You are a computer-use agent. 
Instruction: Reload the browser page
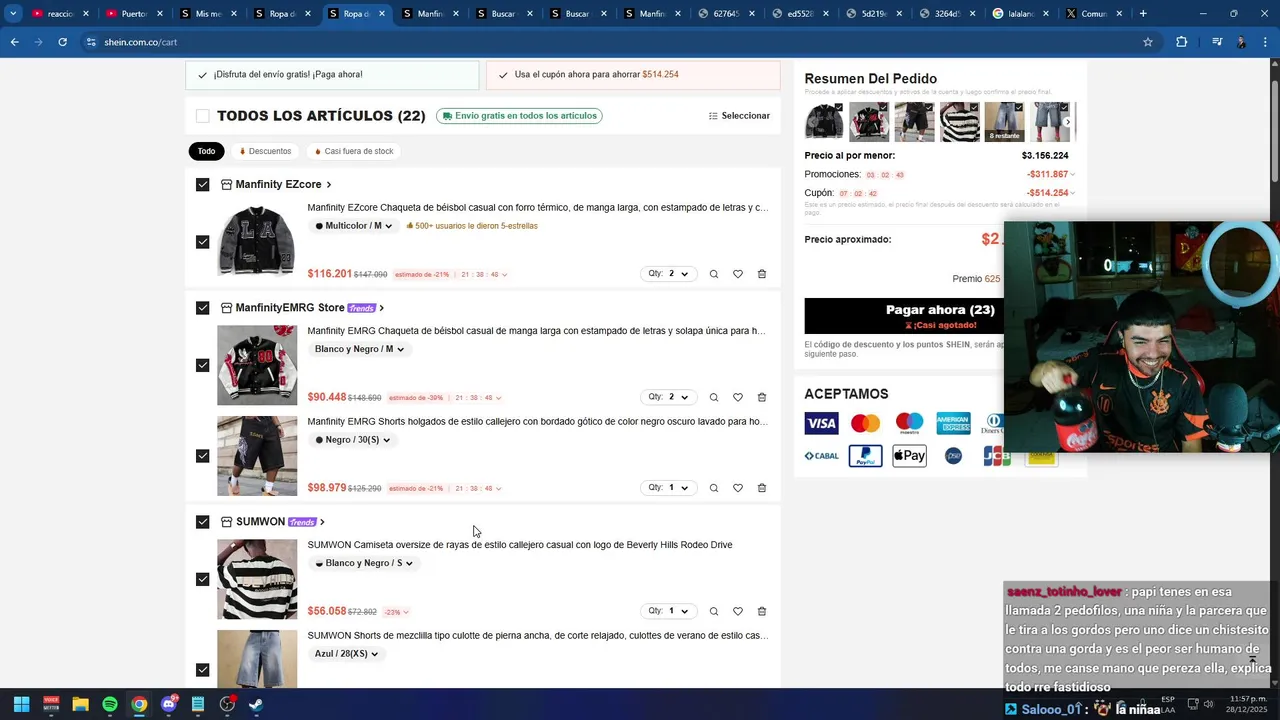tap(62, 42)
